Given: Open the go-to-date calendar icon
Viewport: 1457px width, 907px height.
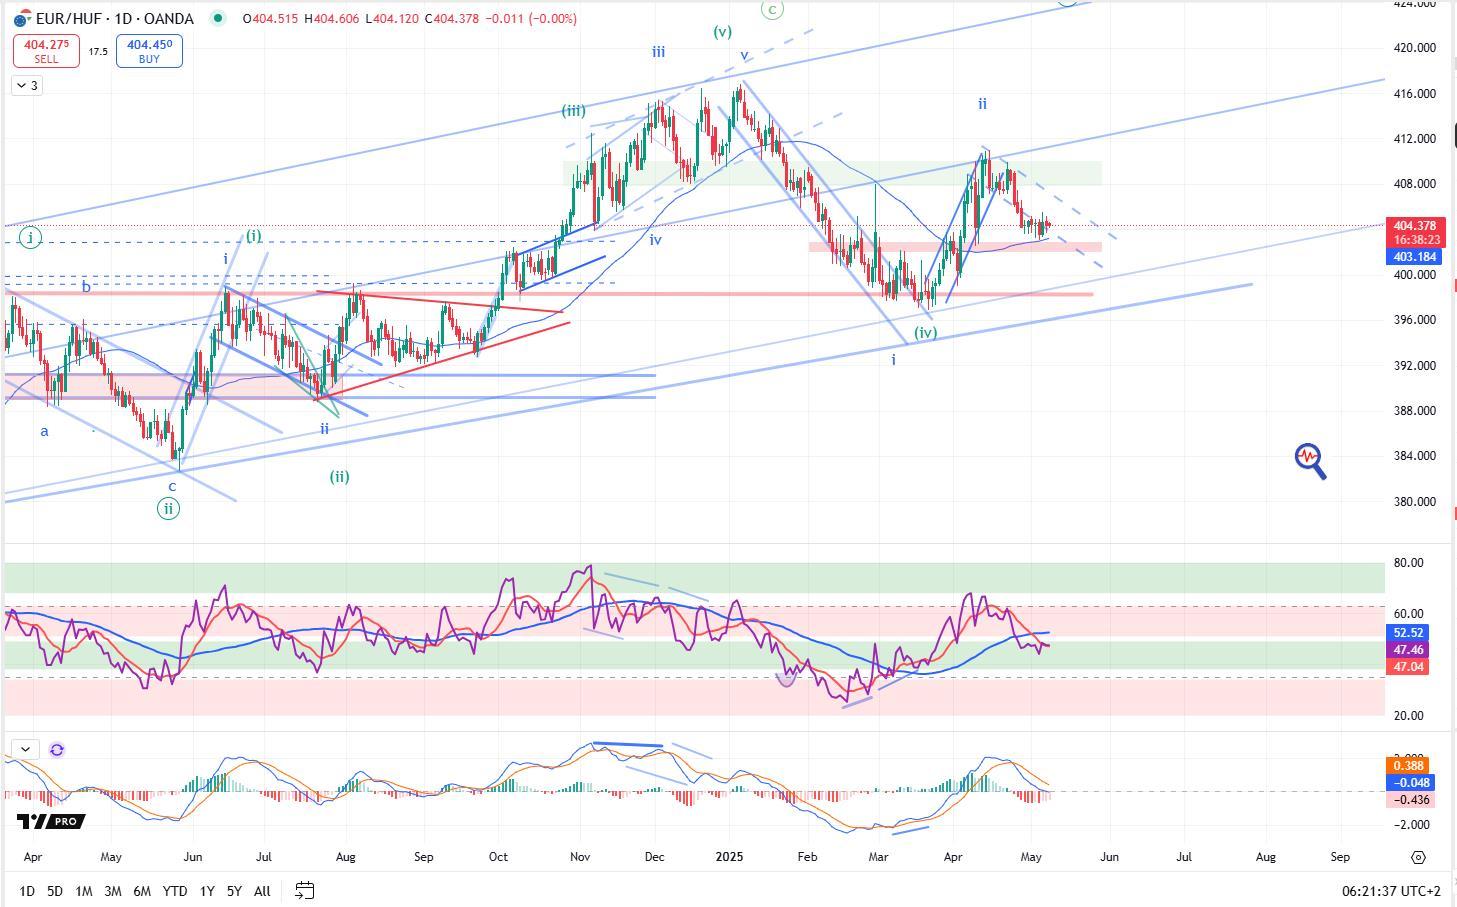Looking at the screenshot, I should (x=305, y=890).
